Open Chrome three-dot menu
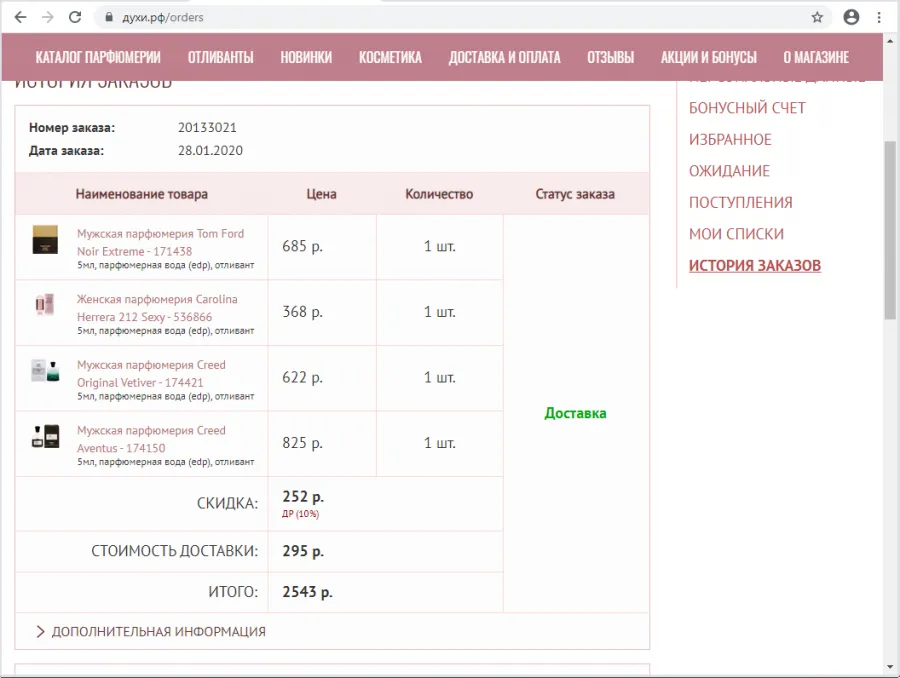Viewport: 900px width, 678px height. (879, 17)
